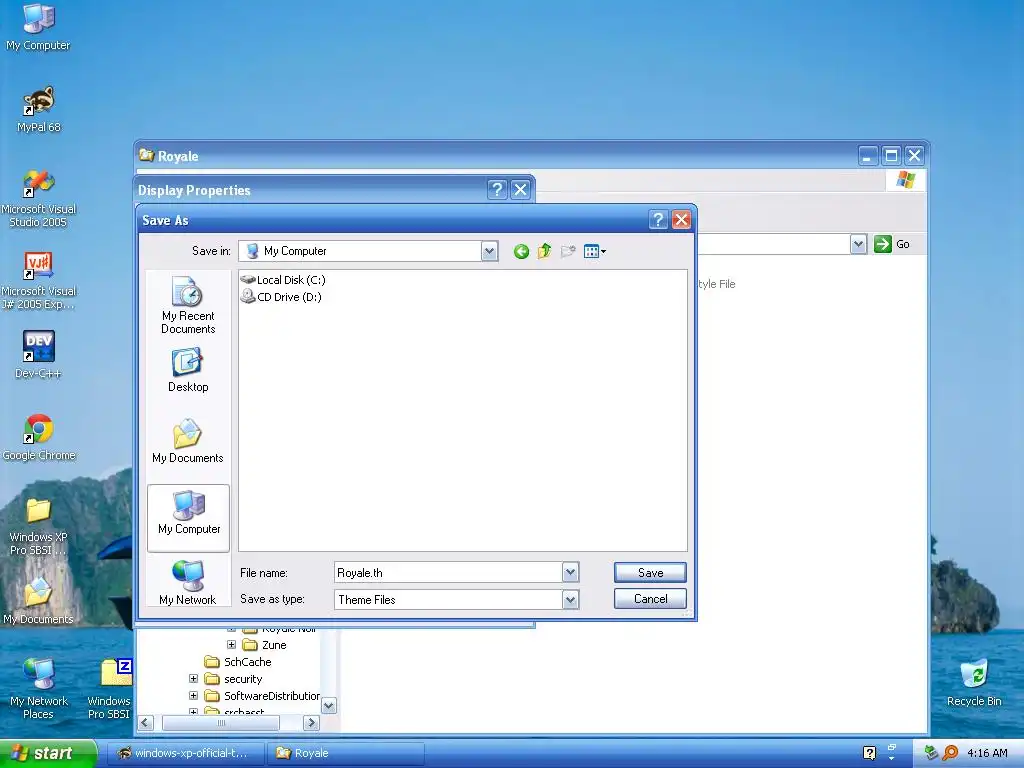Image resolution: width=1024 pixels, height=768 pixels.
Task: Open My Documents desktop icon
Action: click(39, 601)
